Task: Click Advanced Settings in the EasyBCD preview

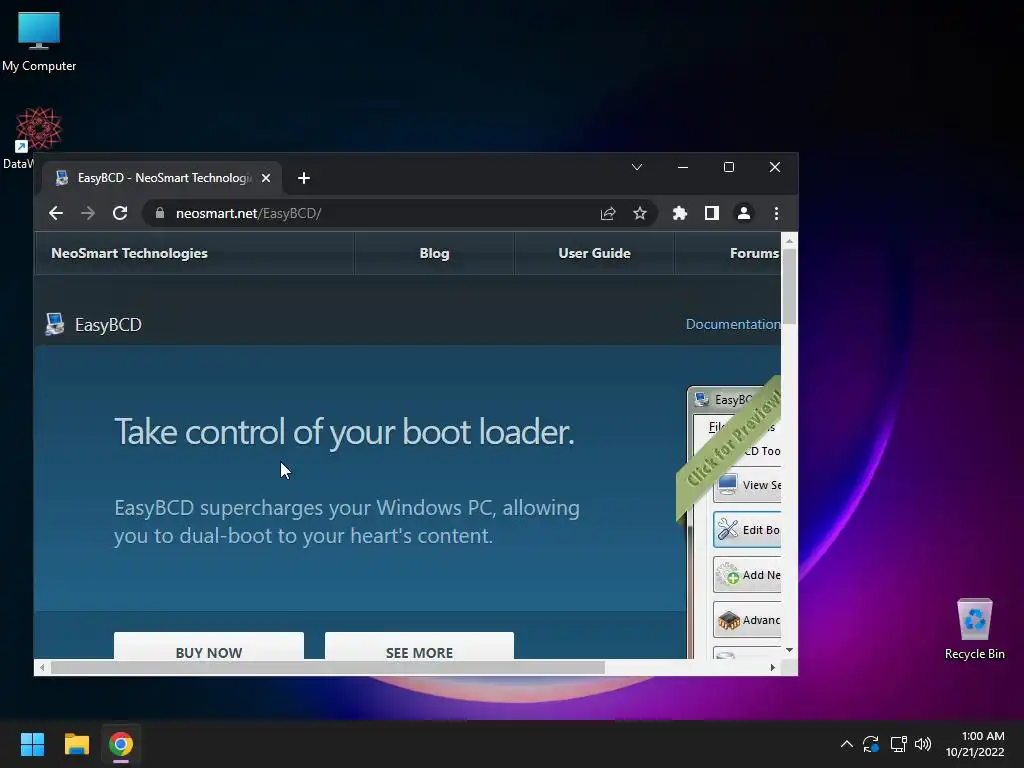Action: click(748, 620)
